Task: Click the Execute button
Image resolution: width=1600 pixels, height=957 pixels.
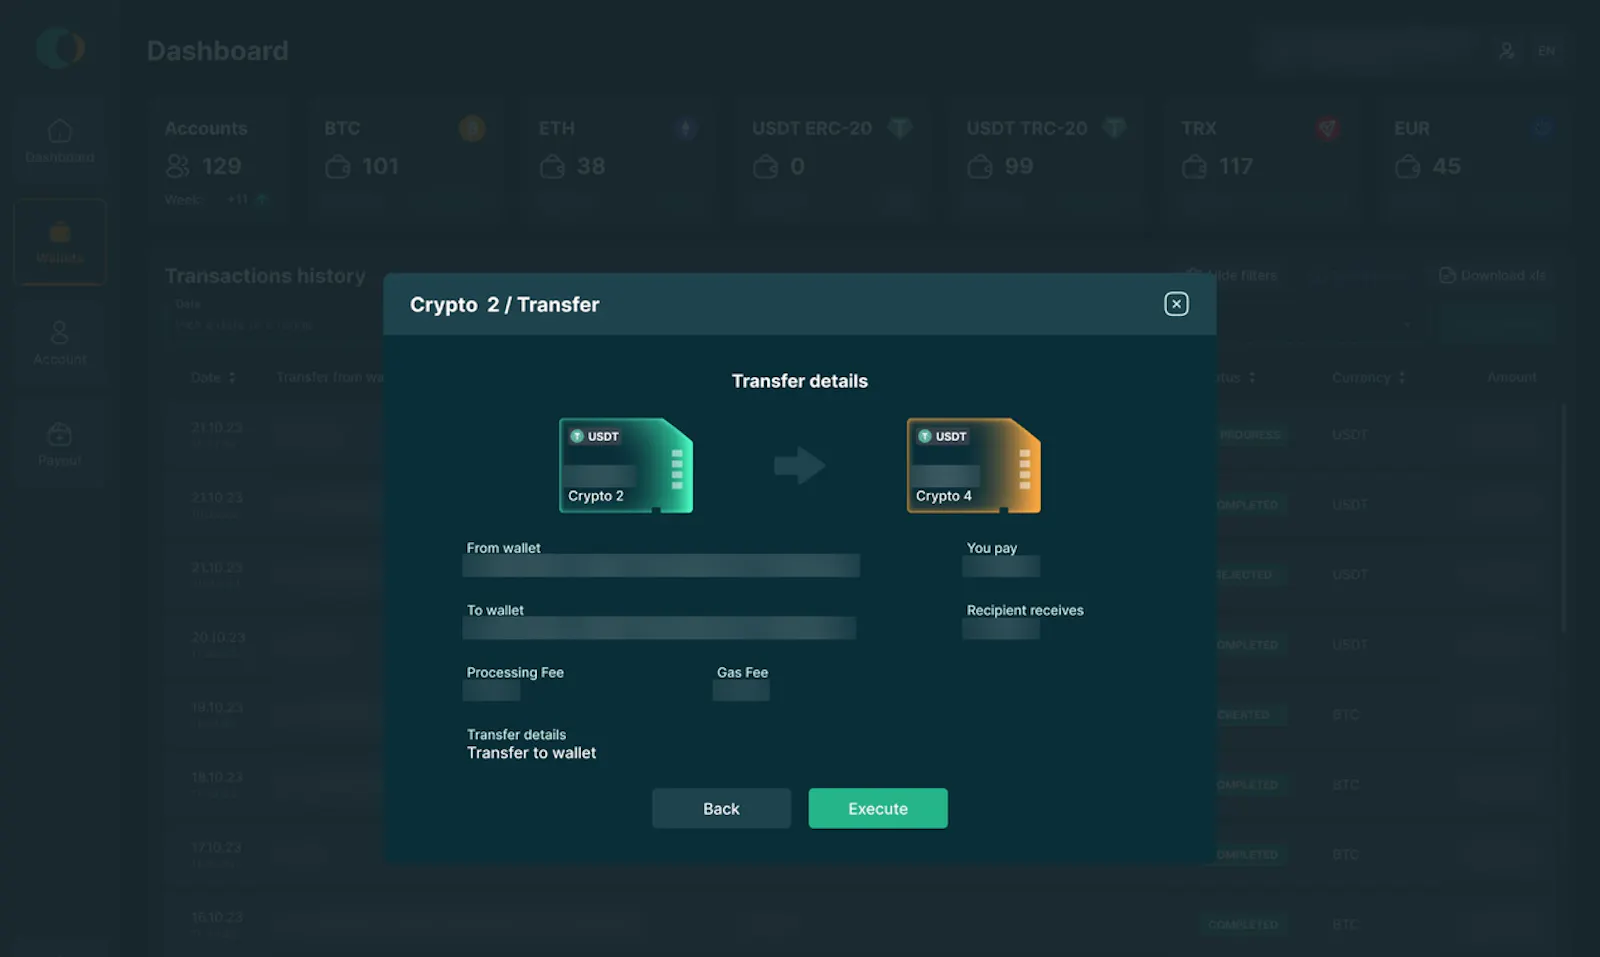Action: pyautogui.click(x=878, y=808)
